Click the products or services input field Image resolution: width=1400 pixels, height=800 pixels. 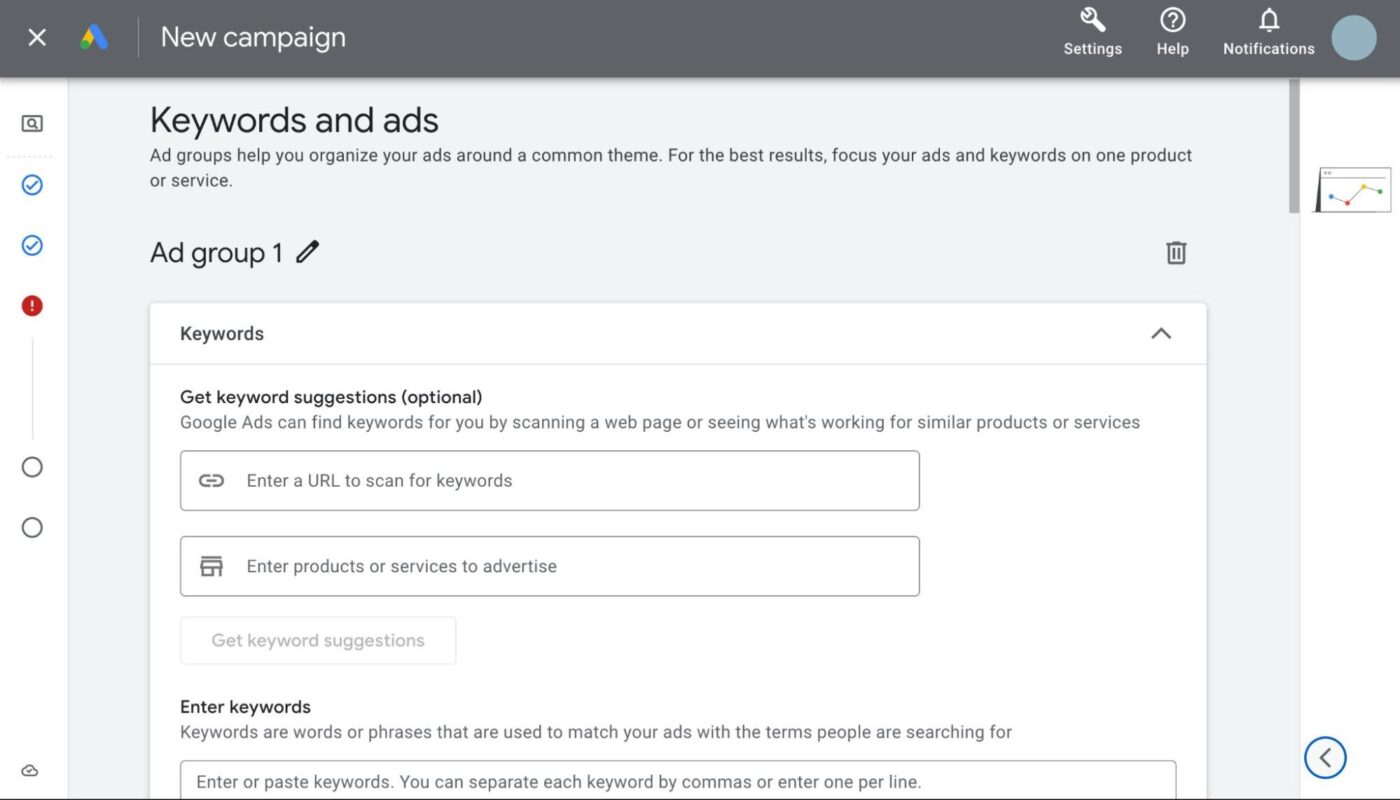[550, 566]
